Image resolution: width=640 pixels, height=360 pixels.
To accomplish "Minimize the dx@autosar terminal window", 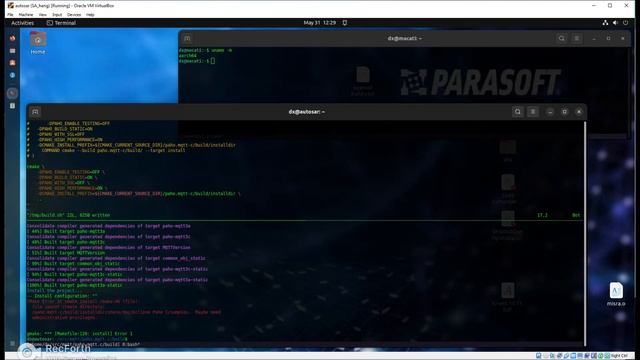I will (x=550, y=111).
